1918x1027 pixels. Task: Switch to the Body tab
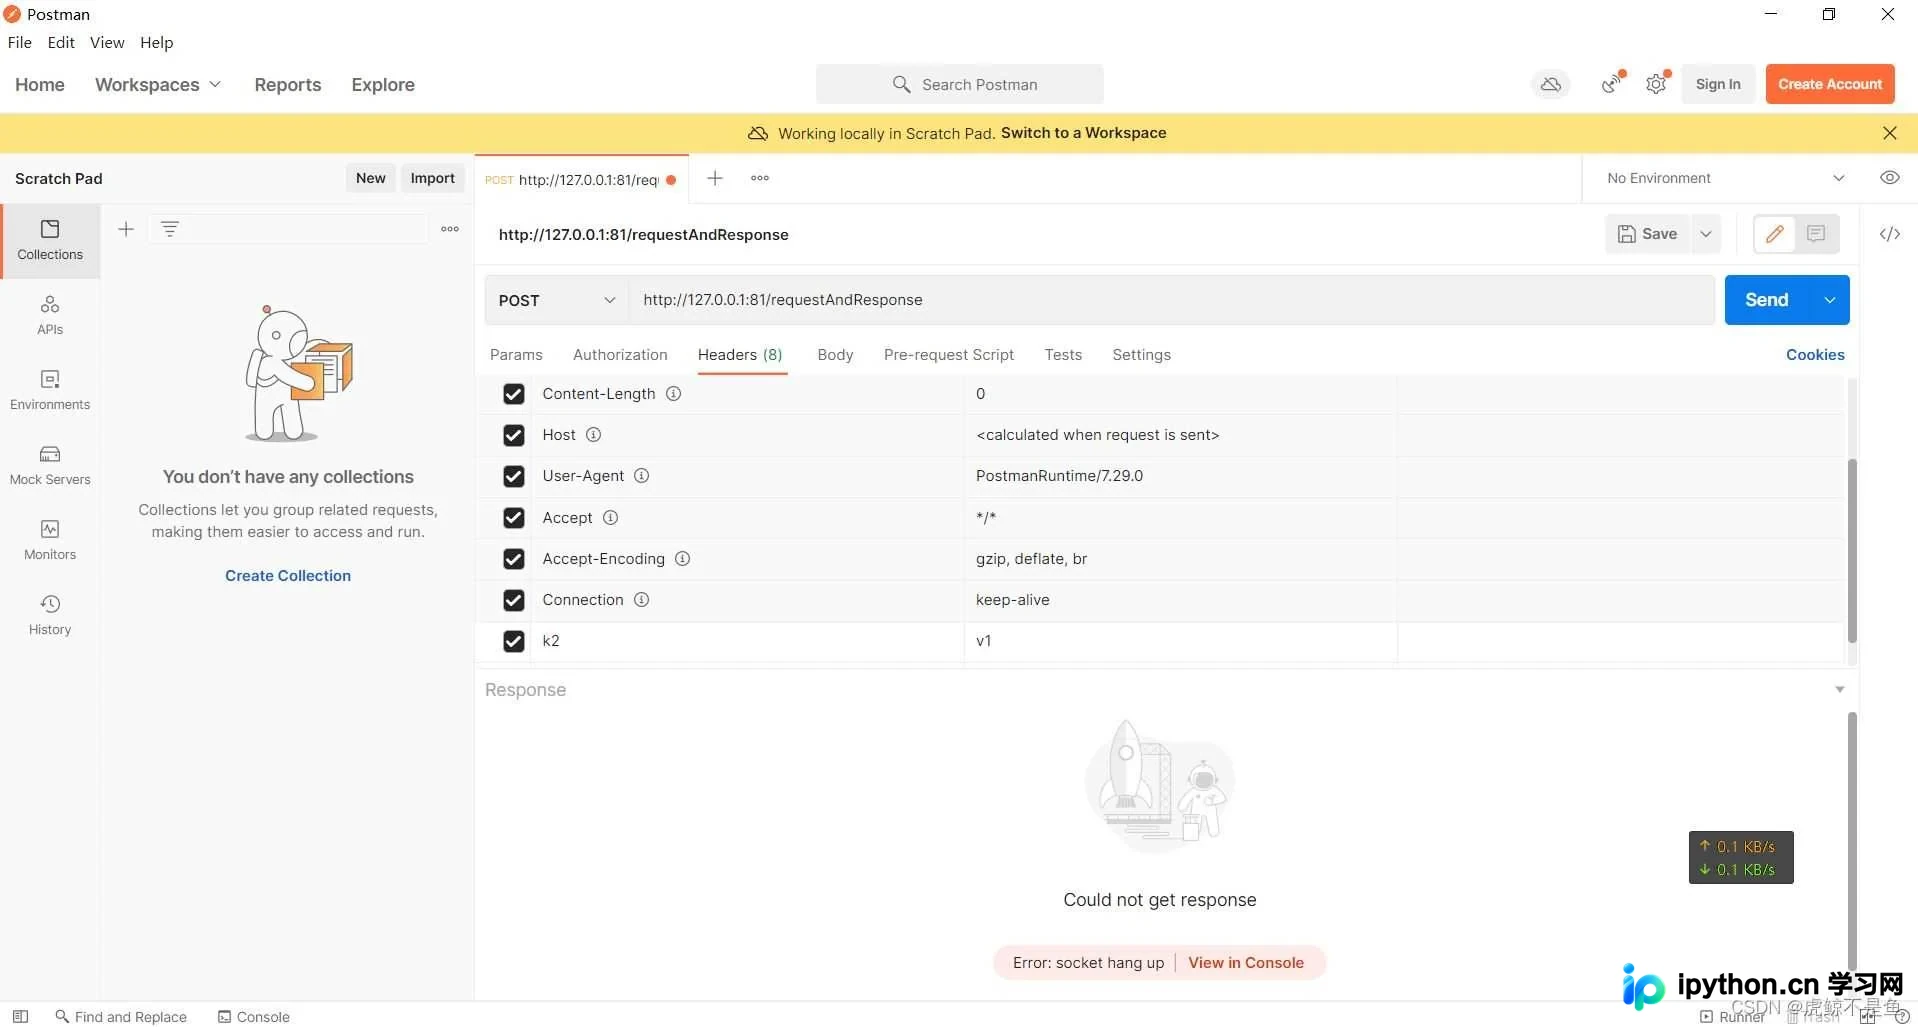[x=835, y=355]
